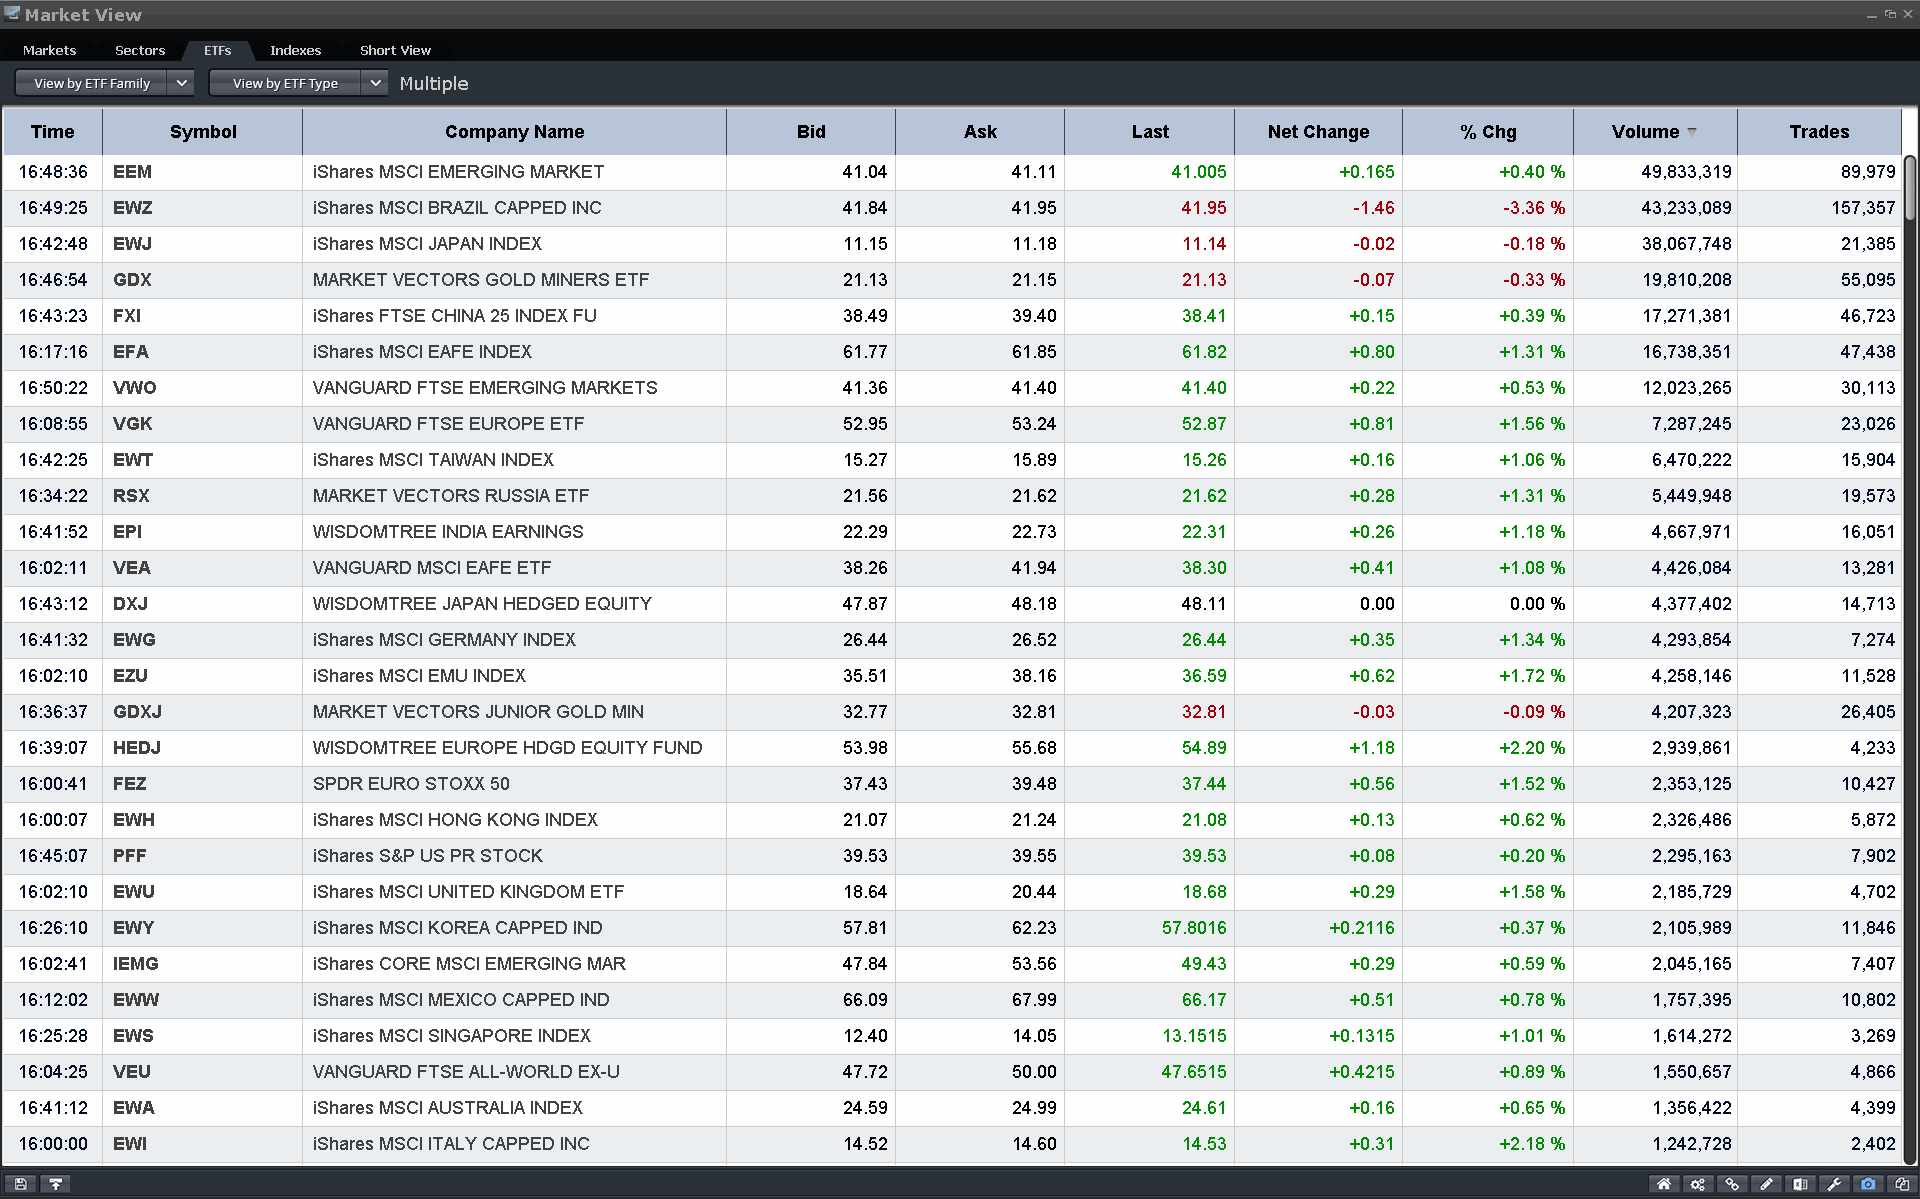This screenshot has height=1199, width=1920.
Task: Toggle Volume column sort arrow
Action: [1692, 132]
